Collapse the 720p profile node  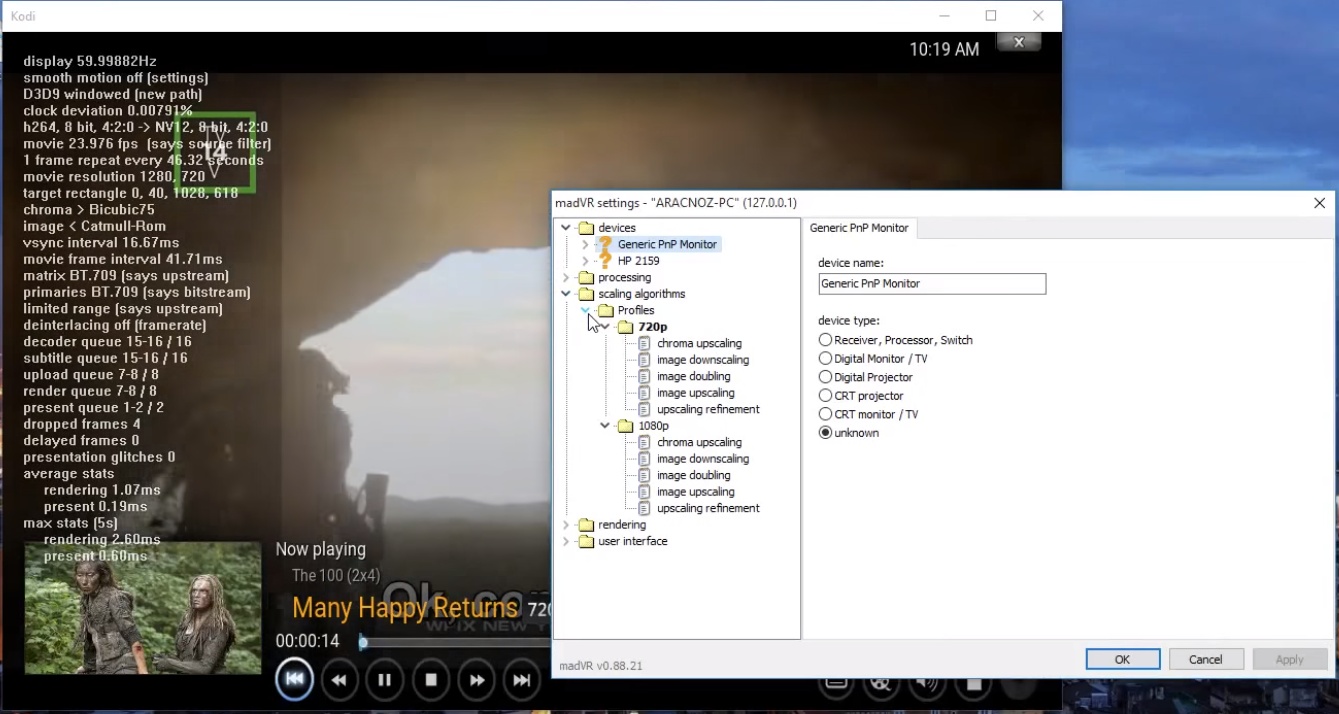tap(606, 327)
